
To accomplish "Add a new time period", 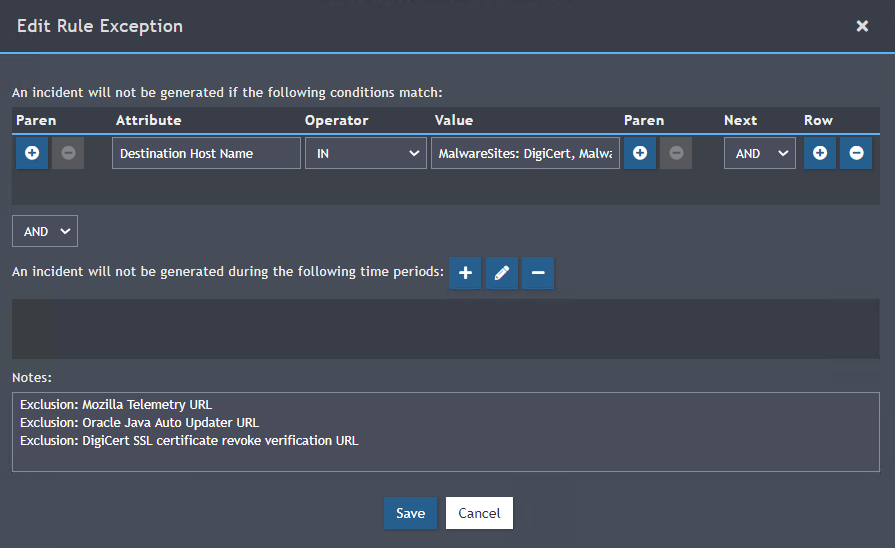I will (465, 273).
